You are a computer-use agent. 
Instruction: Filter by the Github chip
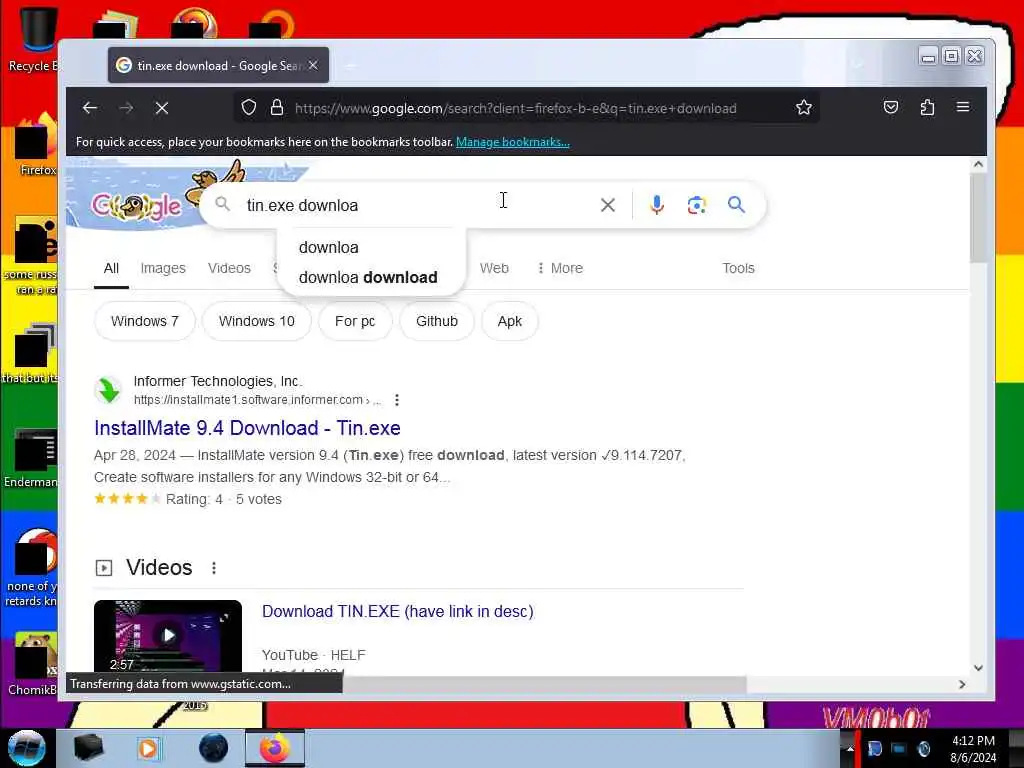point(436,321)
